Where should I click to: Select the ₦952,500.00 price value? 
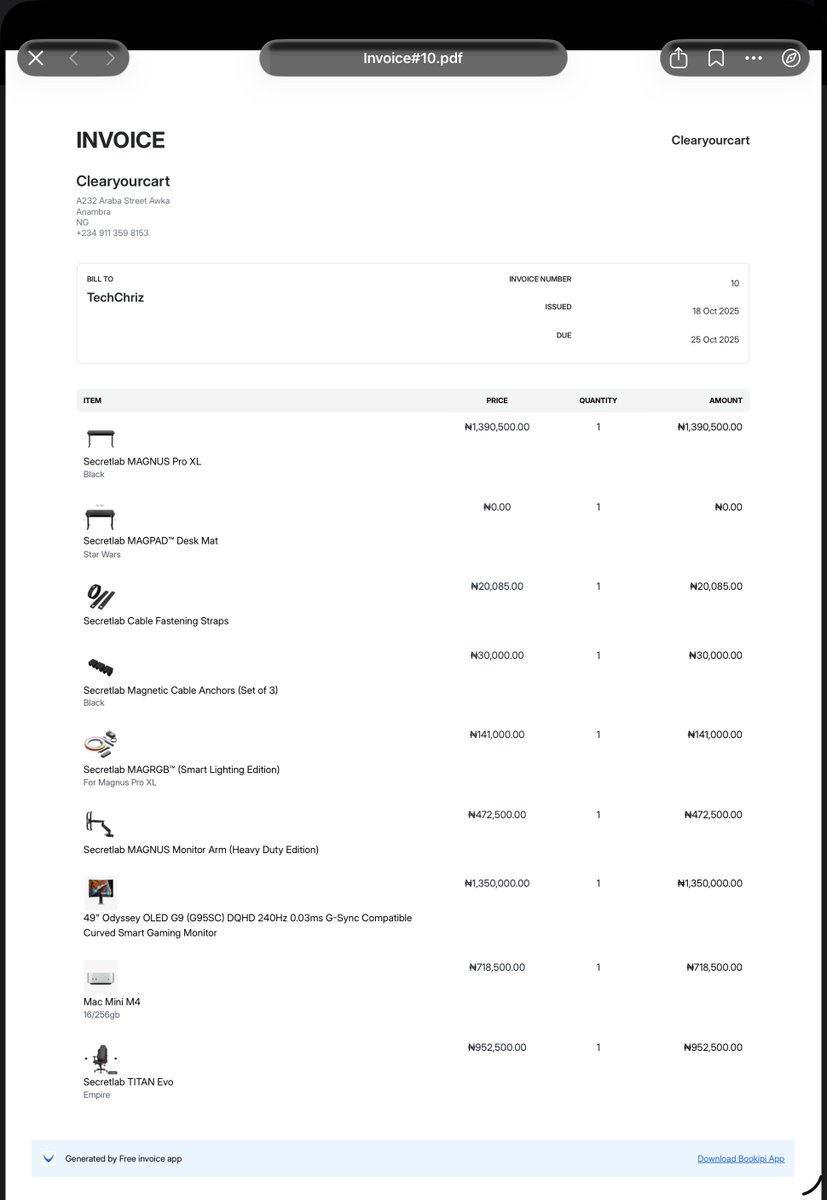click(x=497, y=1048)
